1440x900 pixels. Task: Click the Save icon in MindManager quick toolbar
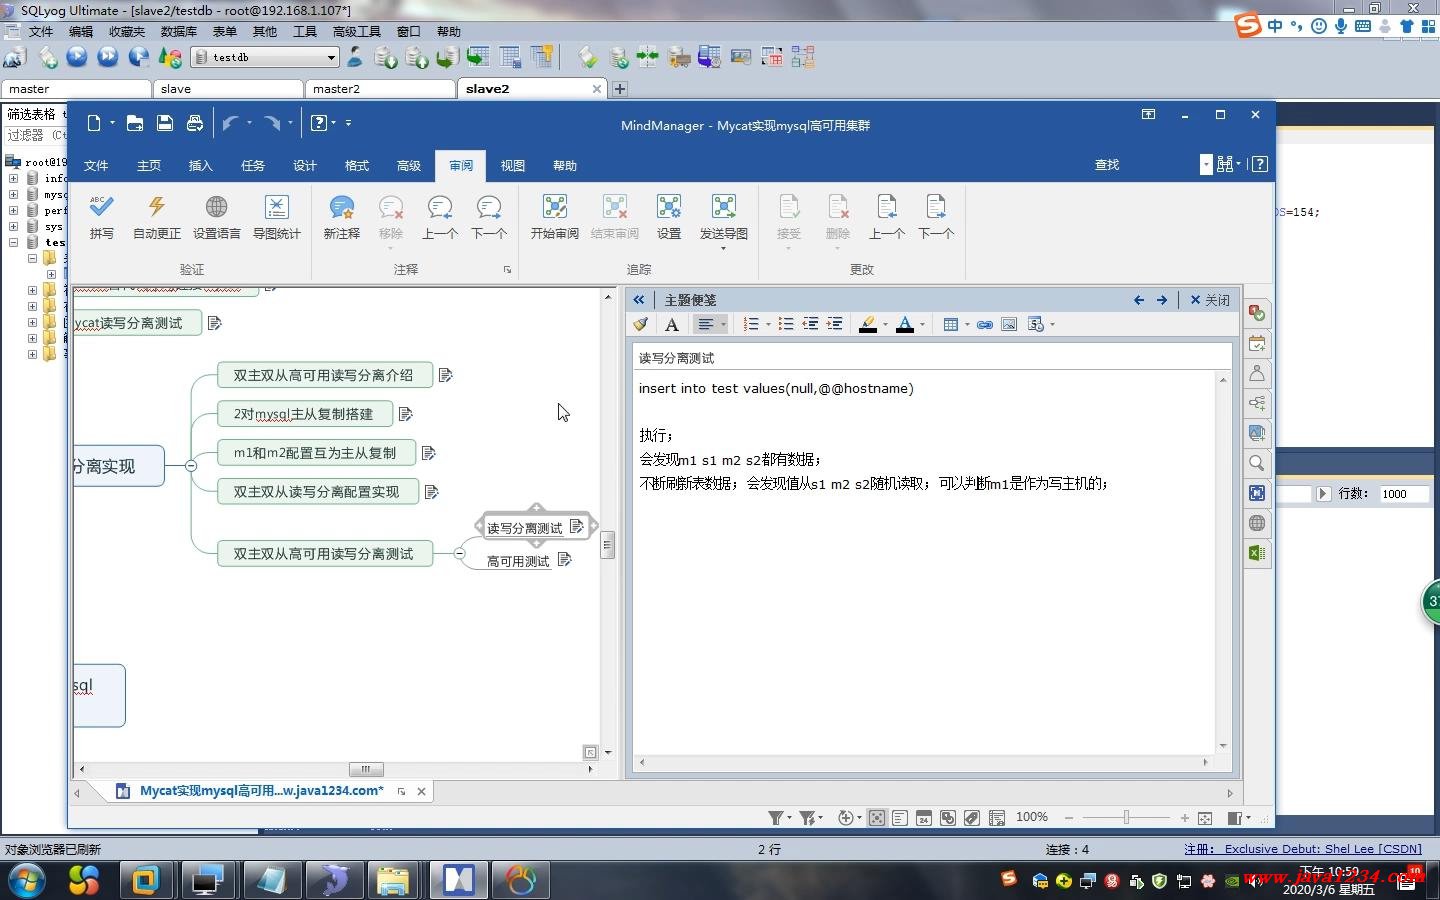coord(165,123)
